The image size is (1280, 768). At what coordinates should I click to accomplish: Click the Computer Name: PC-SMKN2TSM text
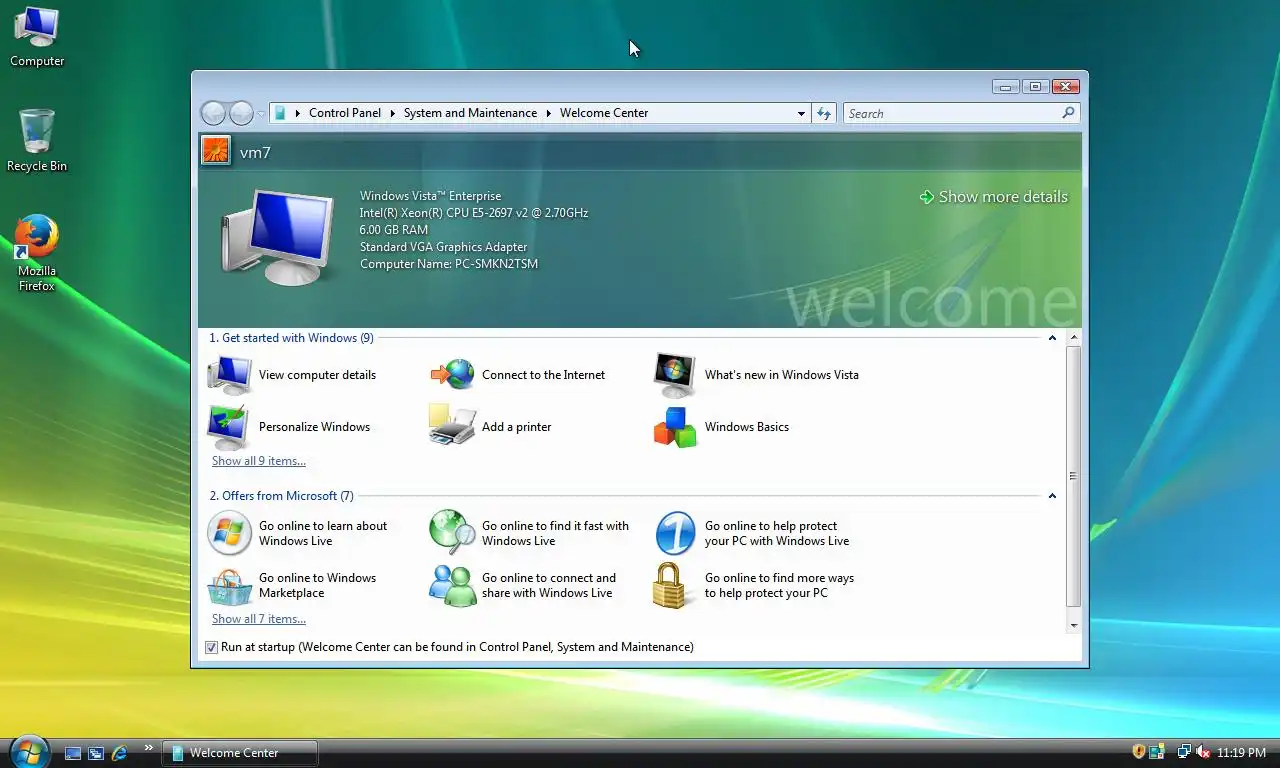[449, 264]
